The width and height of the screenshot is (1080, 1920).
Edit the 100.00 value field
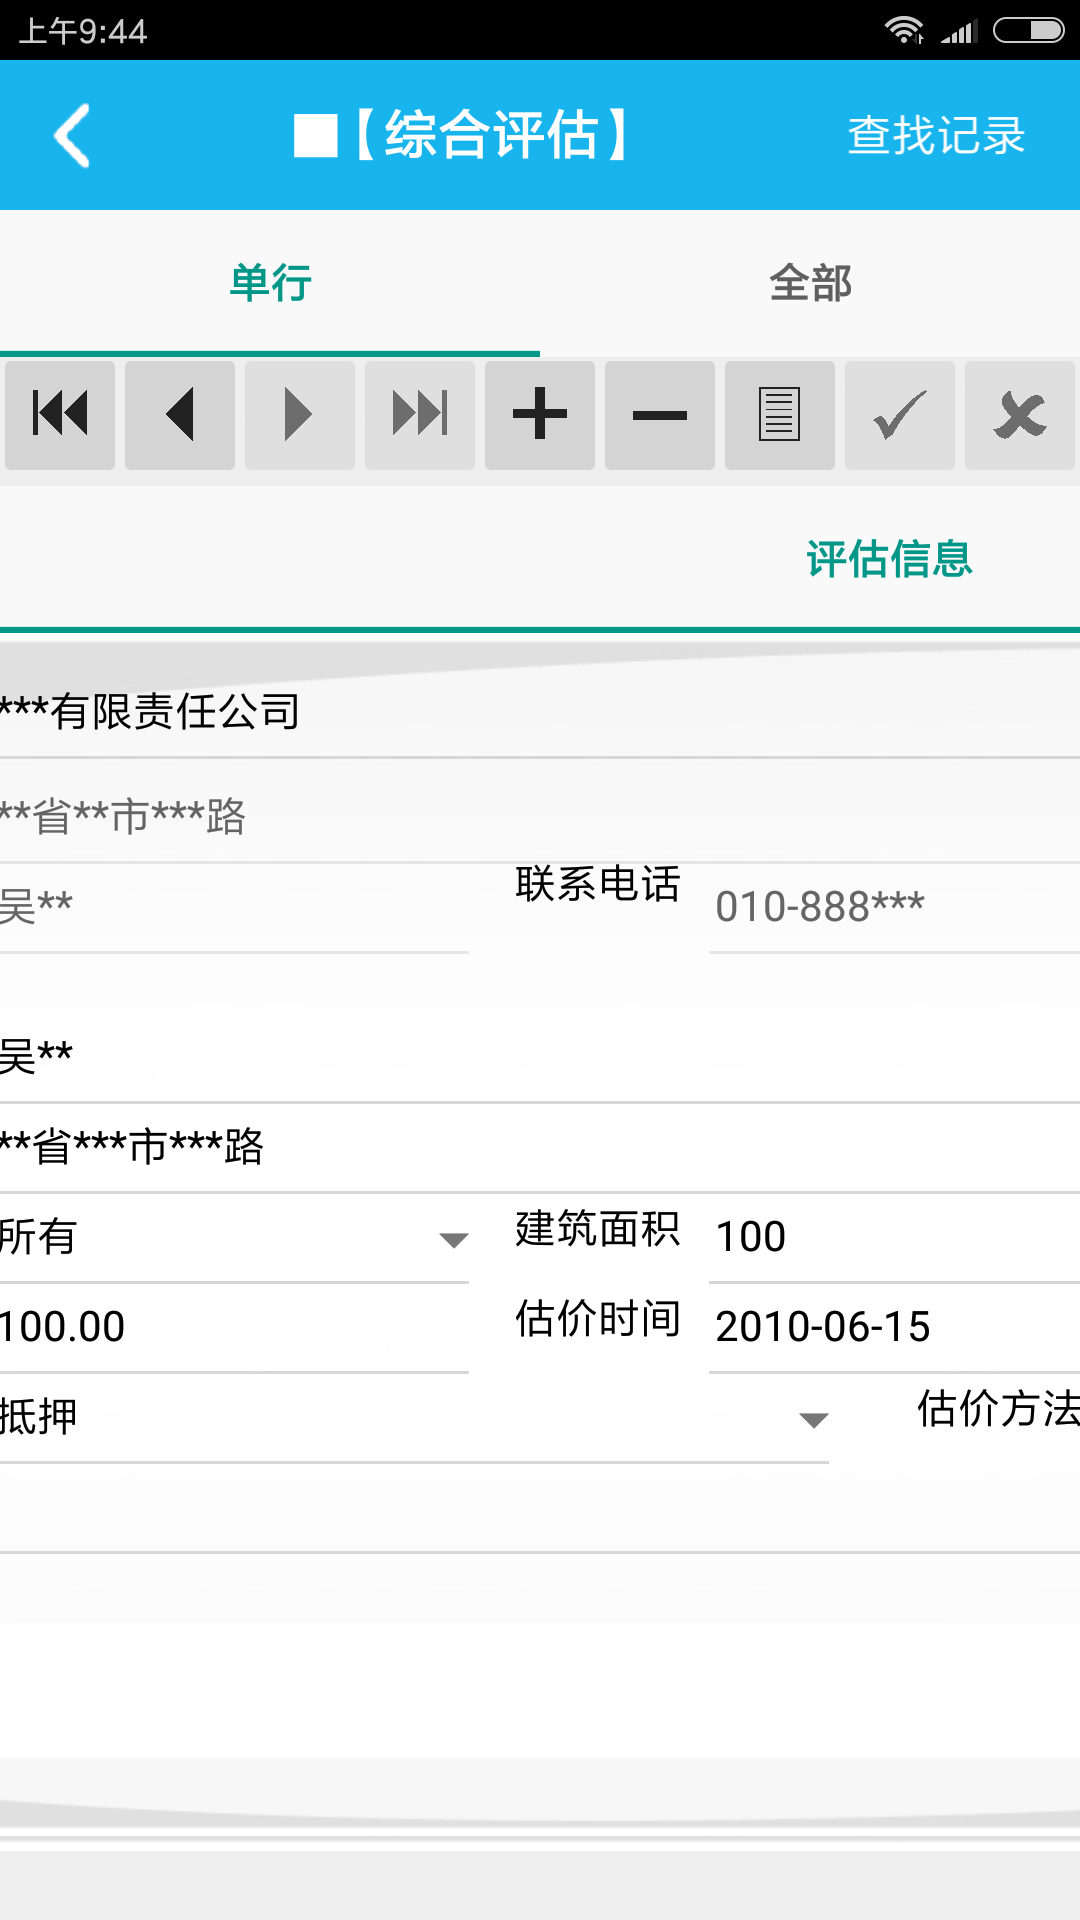click(x=234, y=1328)
